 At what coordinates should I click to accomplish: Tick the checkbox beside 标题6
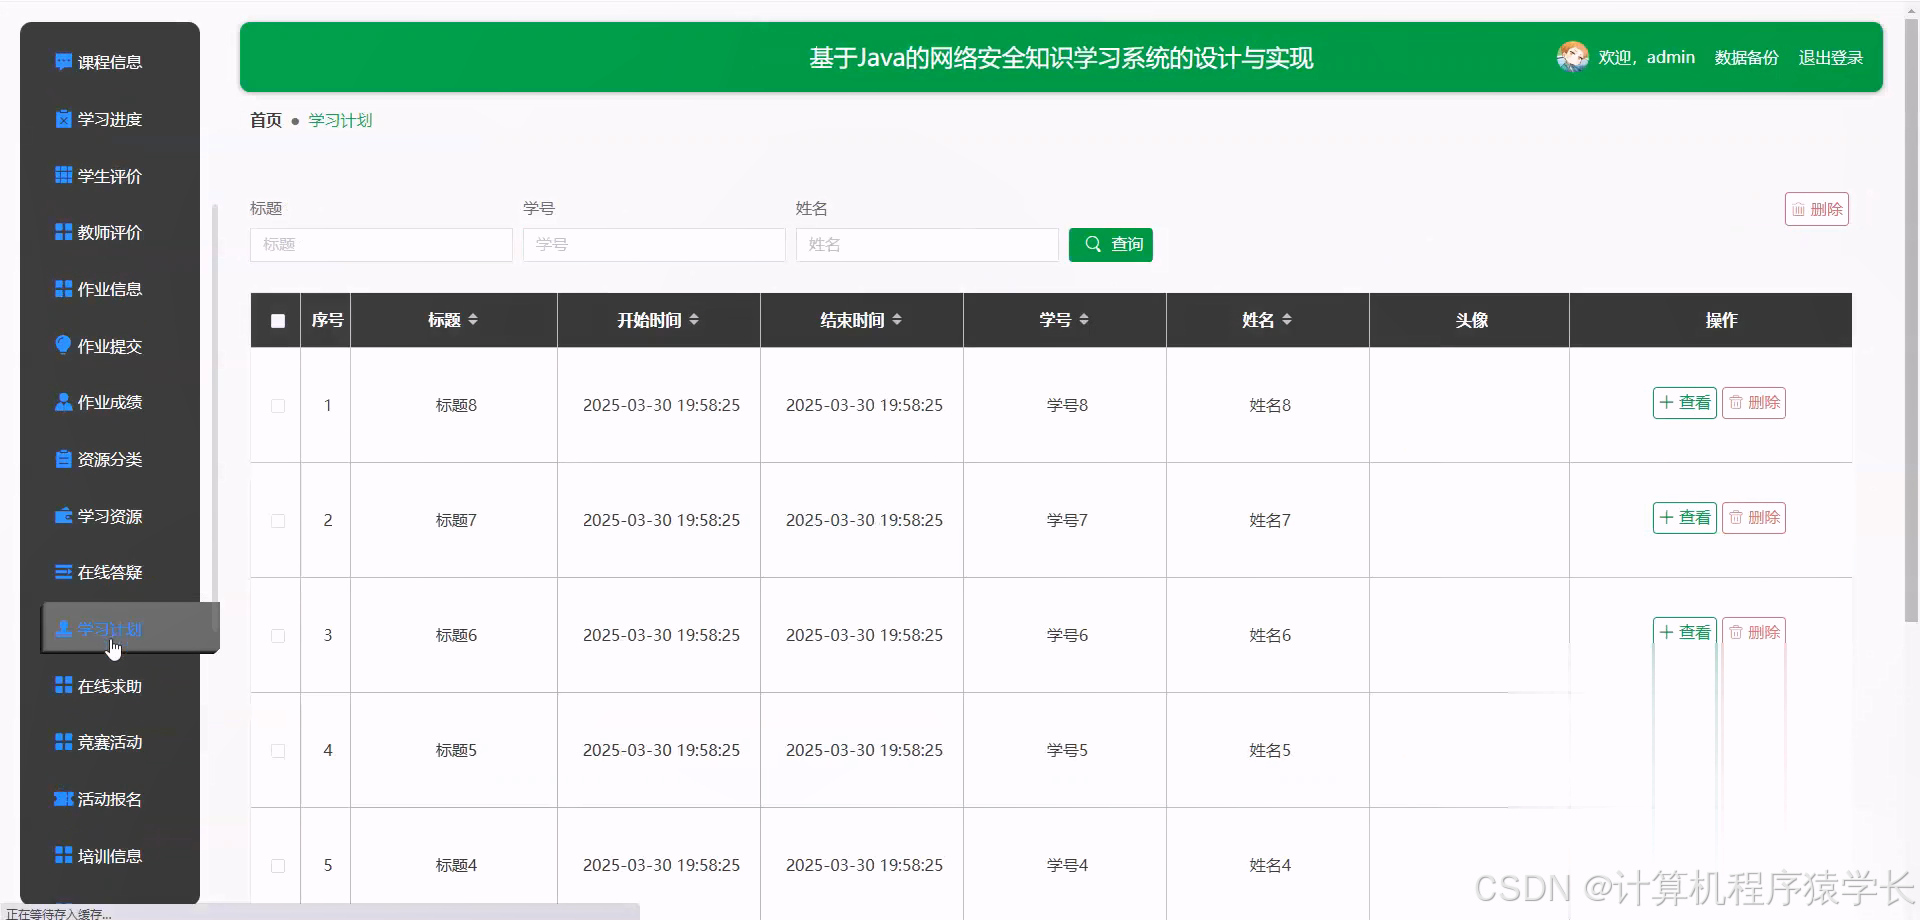click(x=277, y=636)
